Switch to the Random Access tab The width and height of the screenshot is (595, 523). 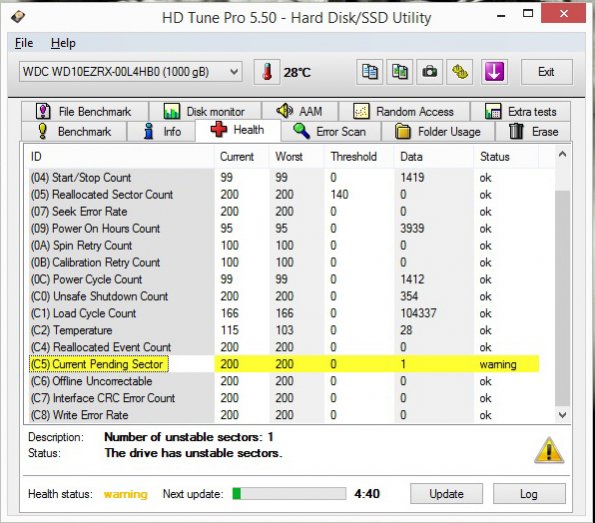pyautogui.click(x=404, y=112)
